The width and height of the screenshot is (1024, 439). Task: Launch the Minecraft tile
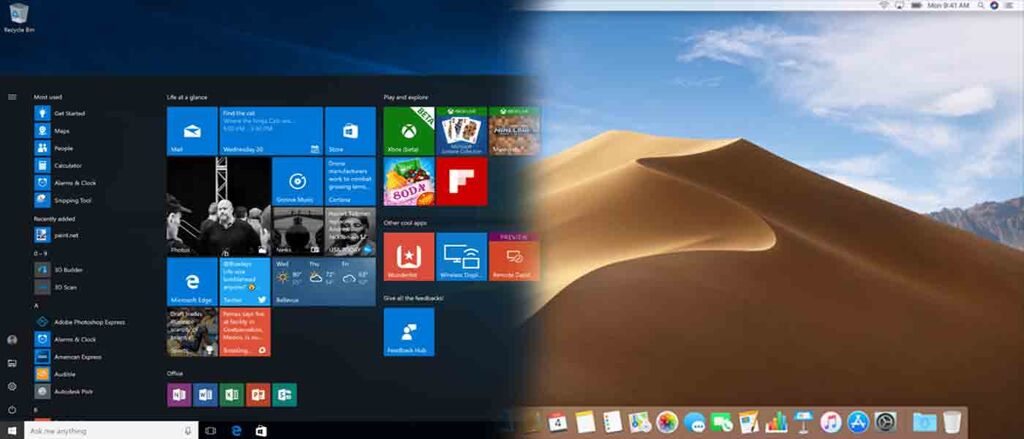point(514,131)
